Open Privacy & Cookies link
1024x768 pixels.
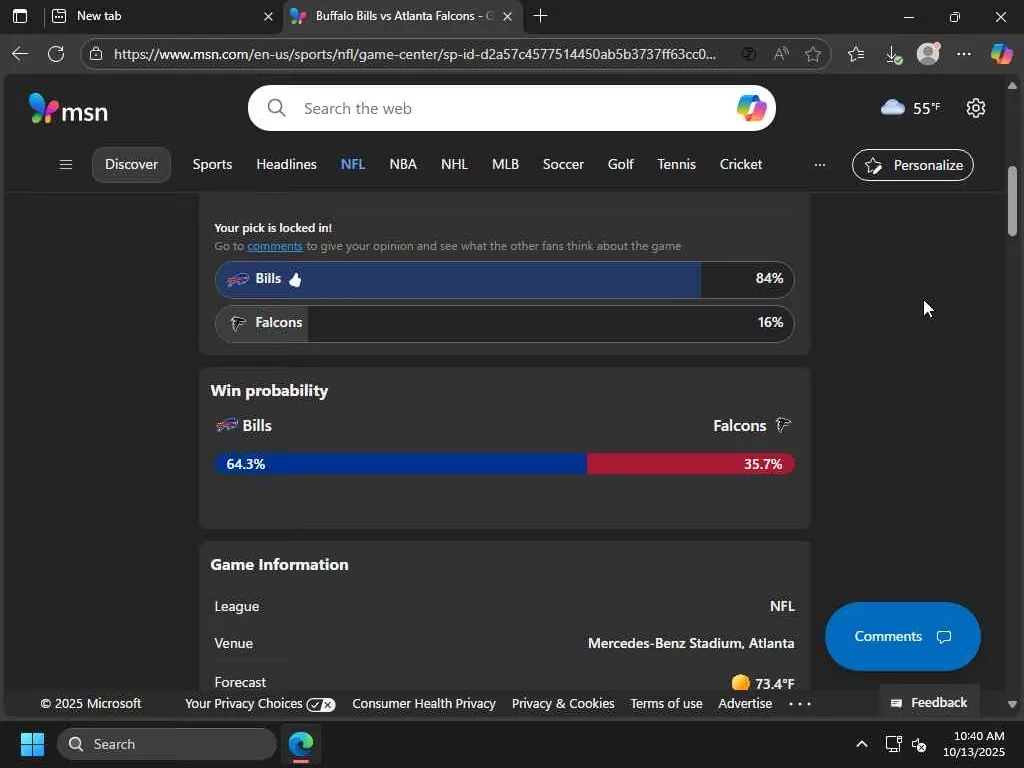coord(563,704)
